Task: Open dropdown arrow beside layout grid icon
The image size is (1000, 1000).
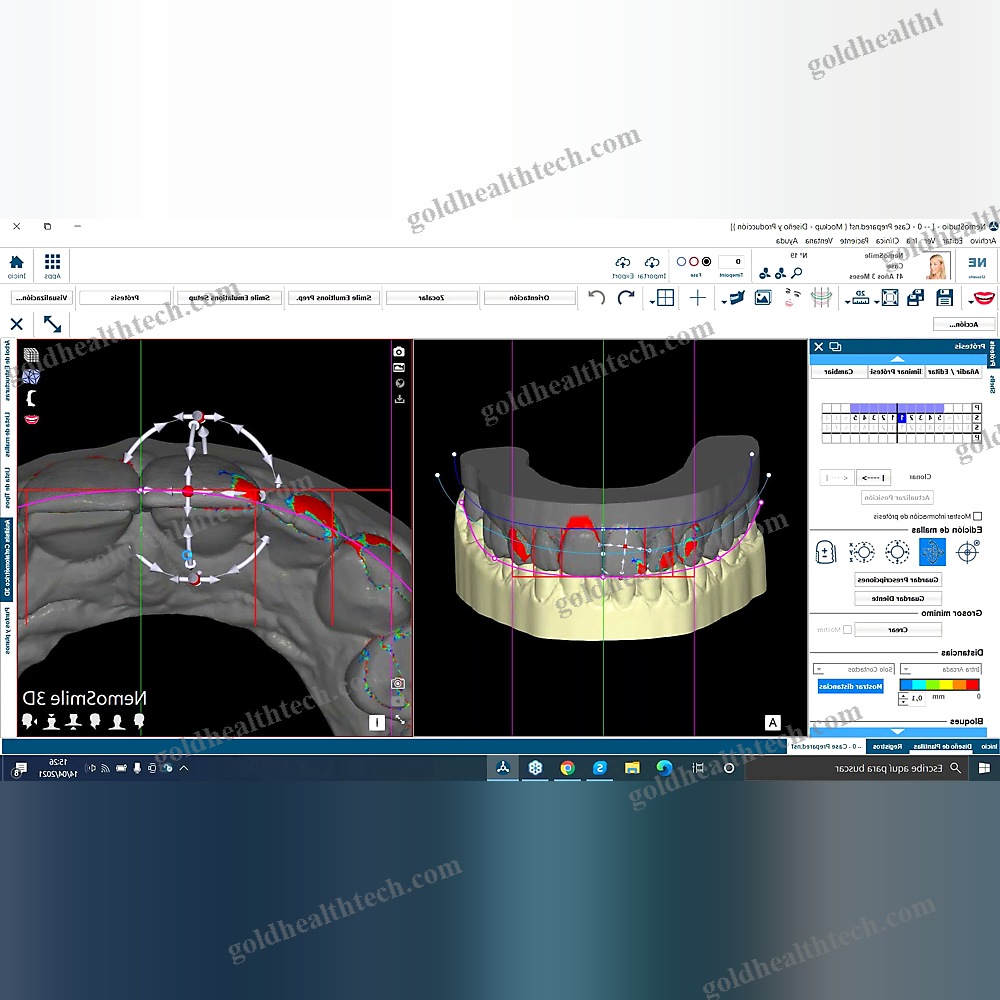Action: coord(652,301)
